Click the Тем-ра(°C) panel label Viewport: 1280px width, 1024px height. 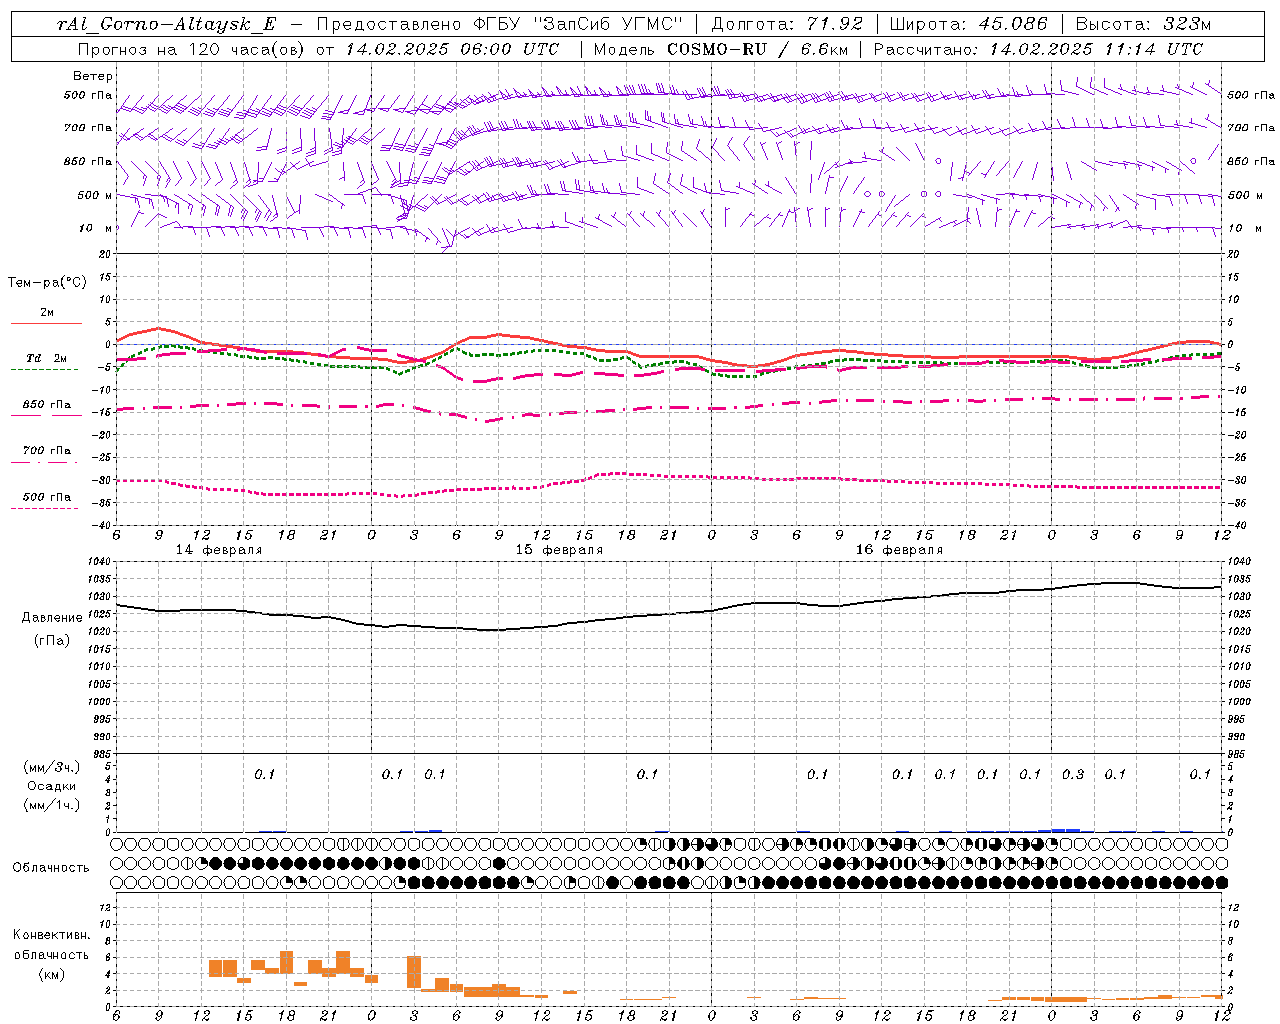pyautogui.click(x=47, y=282)
